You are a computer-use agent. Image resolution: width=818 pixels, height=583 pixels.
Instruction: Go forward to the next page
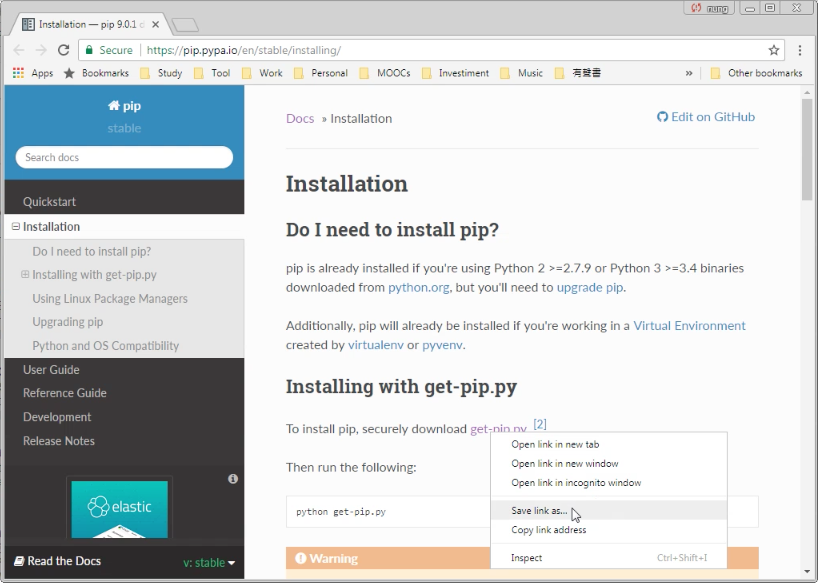coord(41,50)
